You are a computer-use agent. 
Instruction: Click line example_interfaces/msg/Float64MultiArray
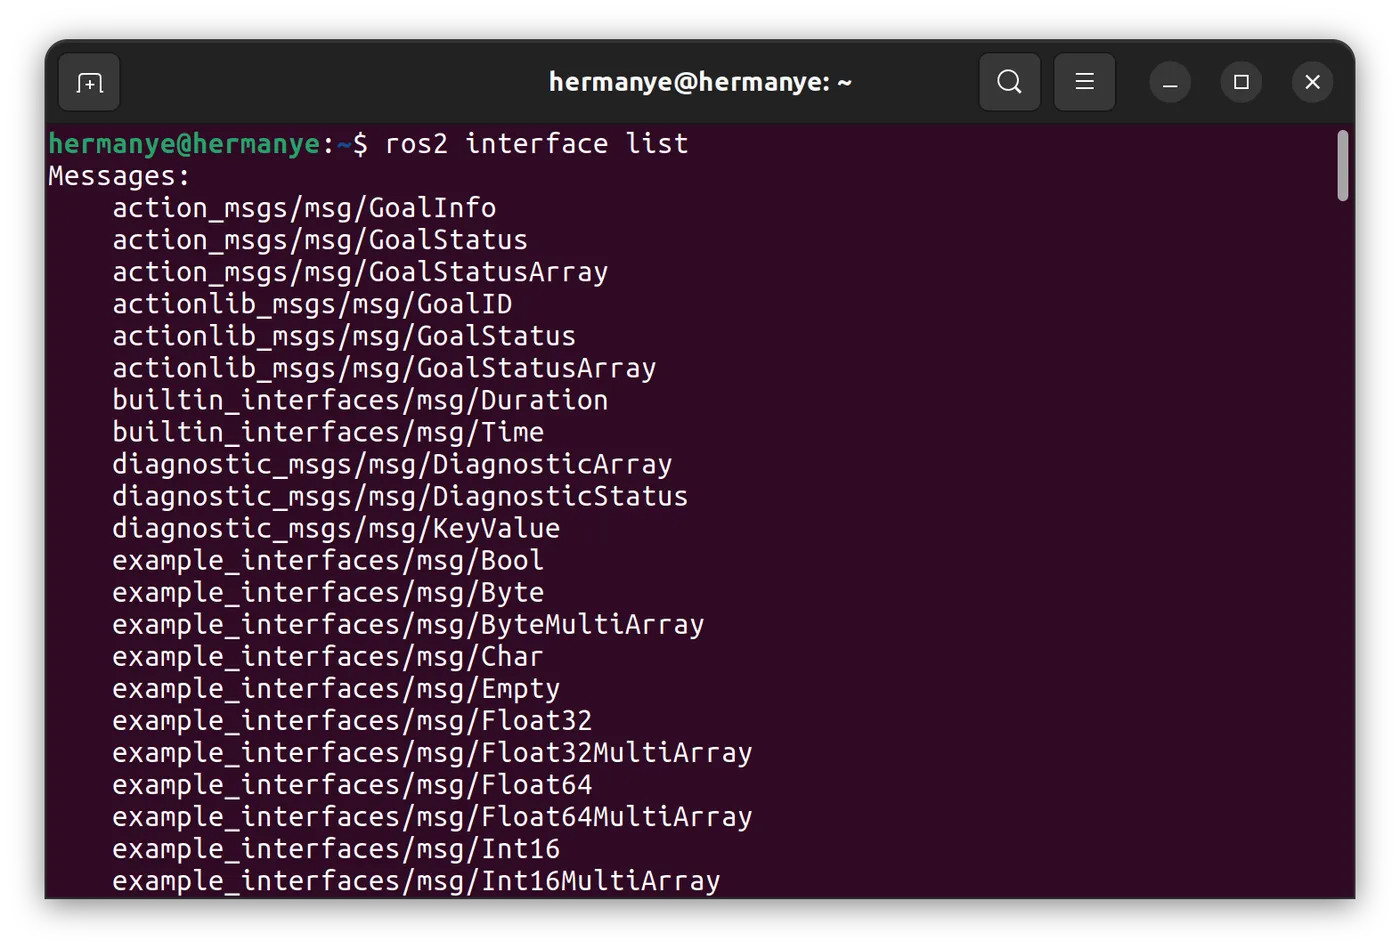(432, 816)
